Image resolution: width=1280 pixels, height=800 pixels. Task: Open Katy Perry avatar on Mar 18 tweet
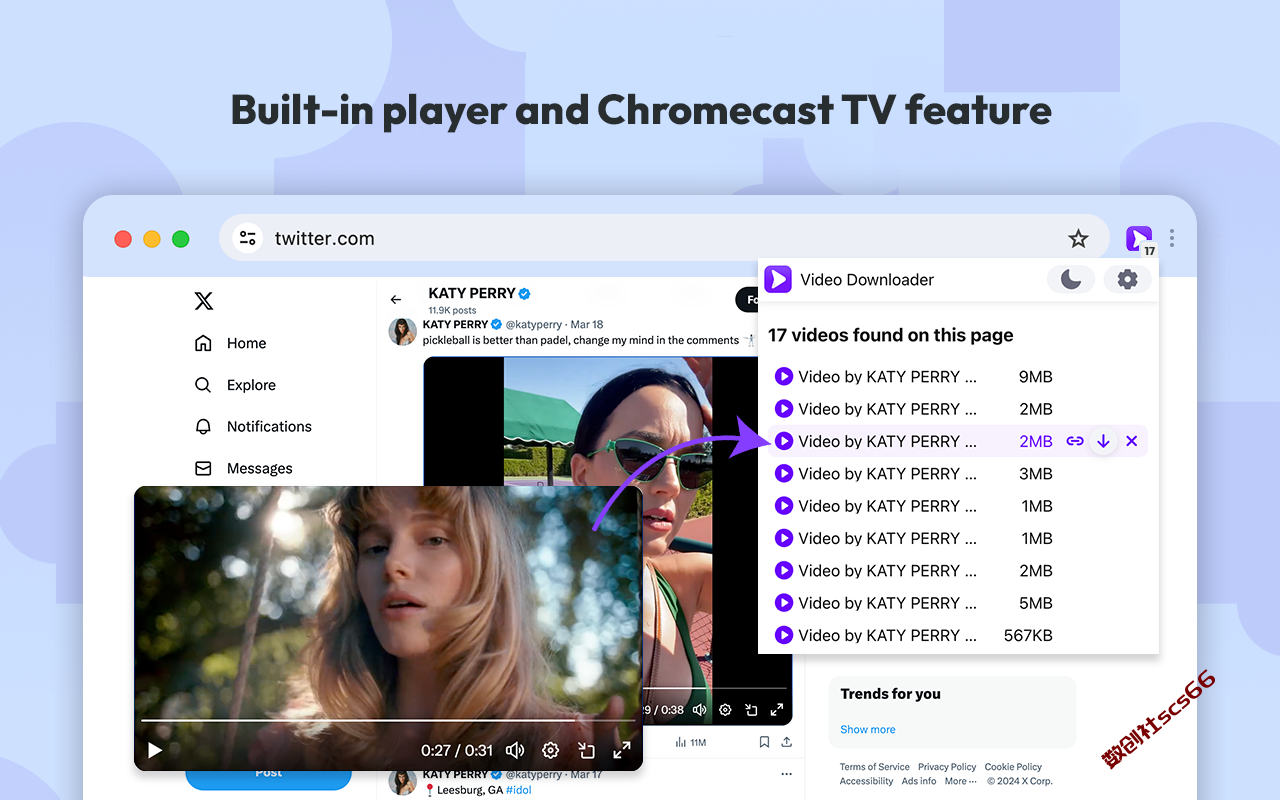coord(403,332)
